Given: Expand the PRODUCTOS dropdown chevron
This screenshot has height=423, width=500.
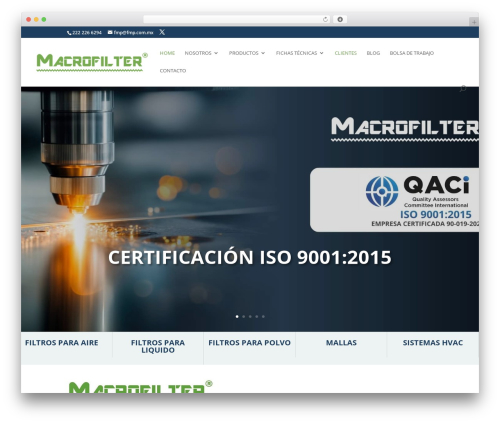Looking at the screenshot, I should pyautogui.click(x=263, y=53).
